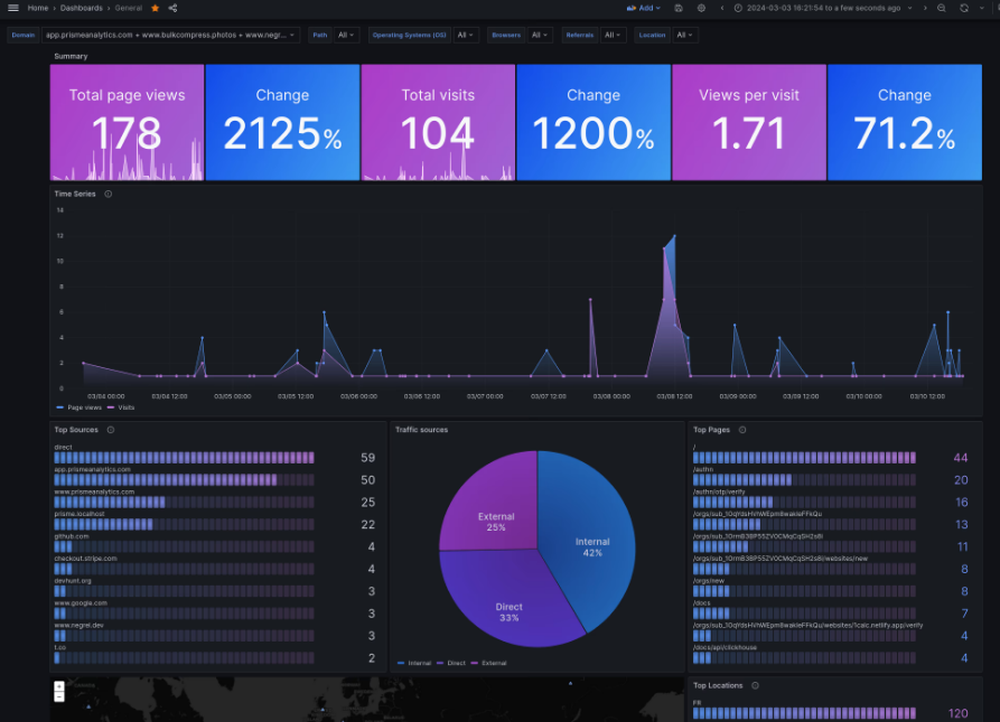Click the map zoom out minus button
This screenshot has height=722, width=1000.
(59, 697)
